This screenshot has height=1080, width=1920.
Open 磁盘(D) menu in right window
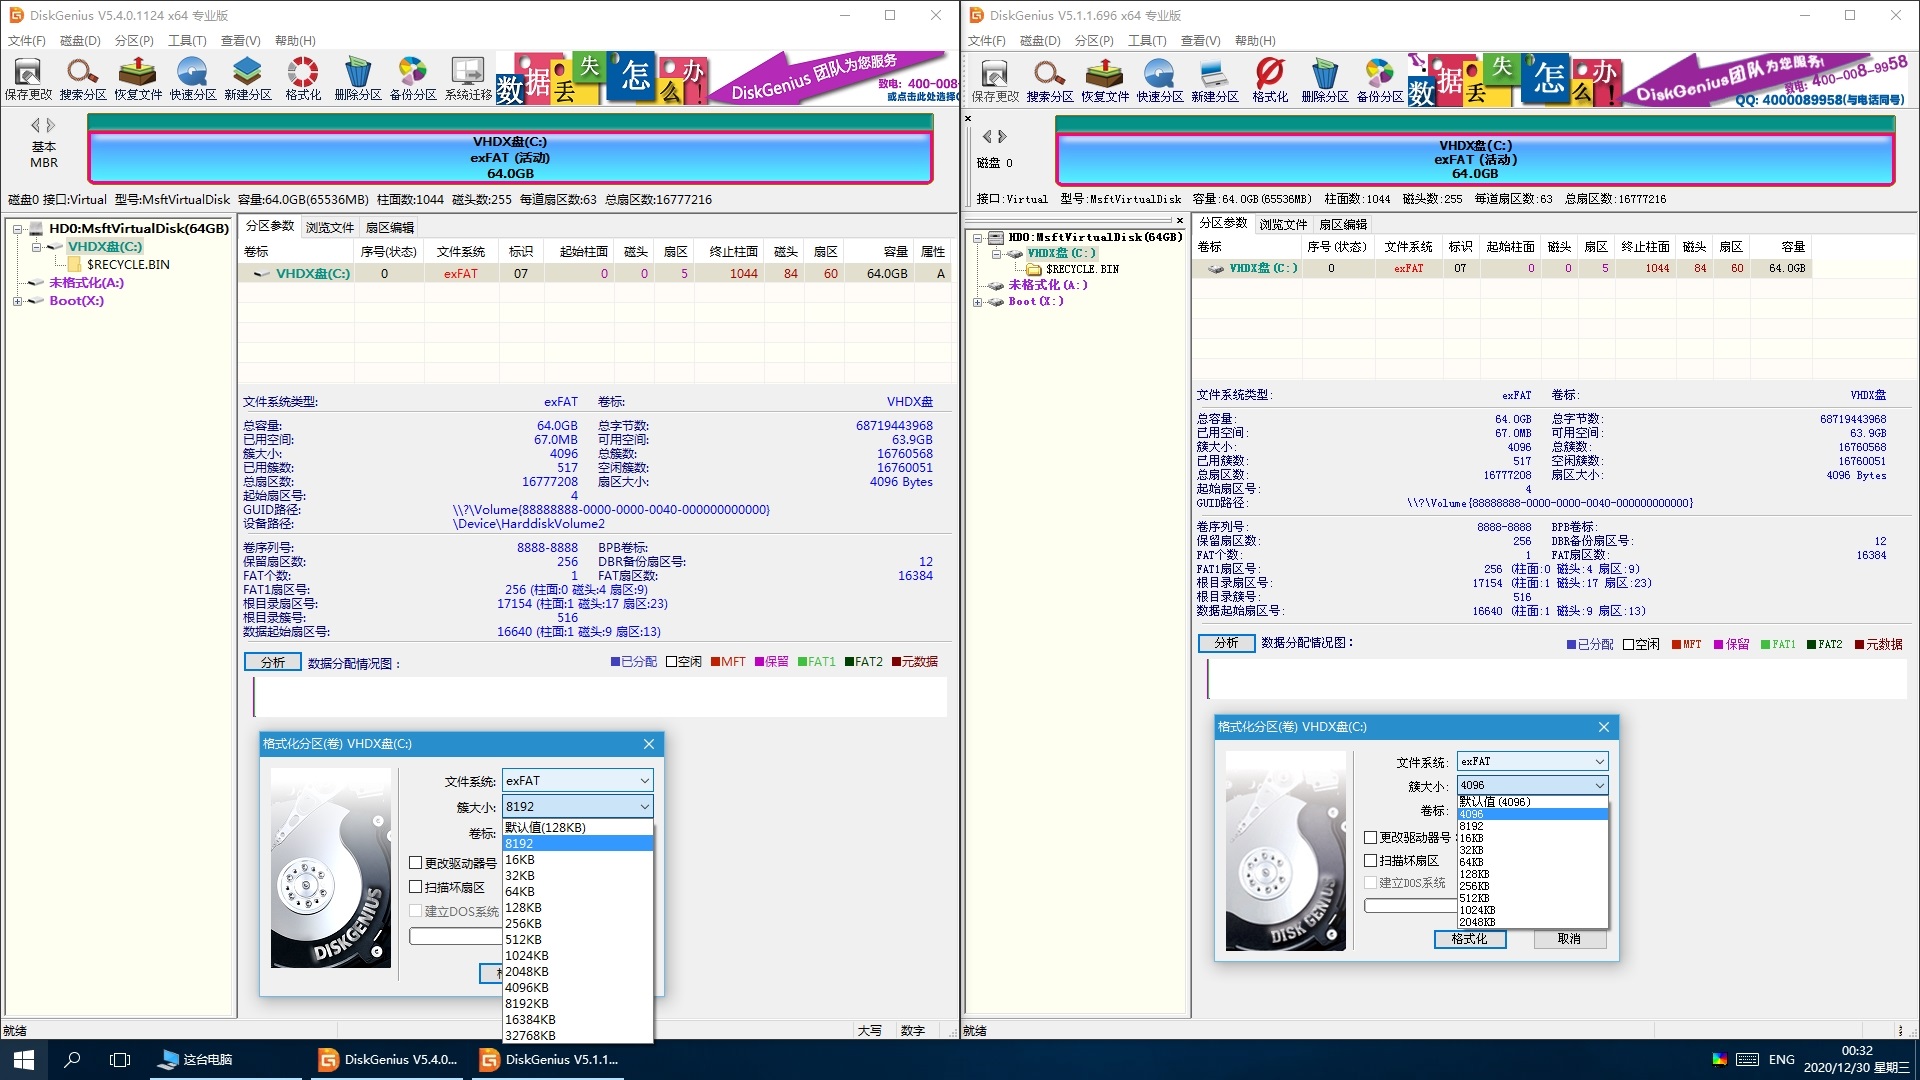click(x=1040, y=41)
